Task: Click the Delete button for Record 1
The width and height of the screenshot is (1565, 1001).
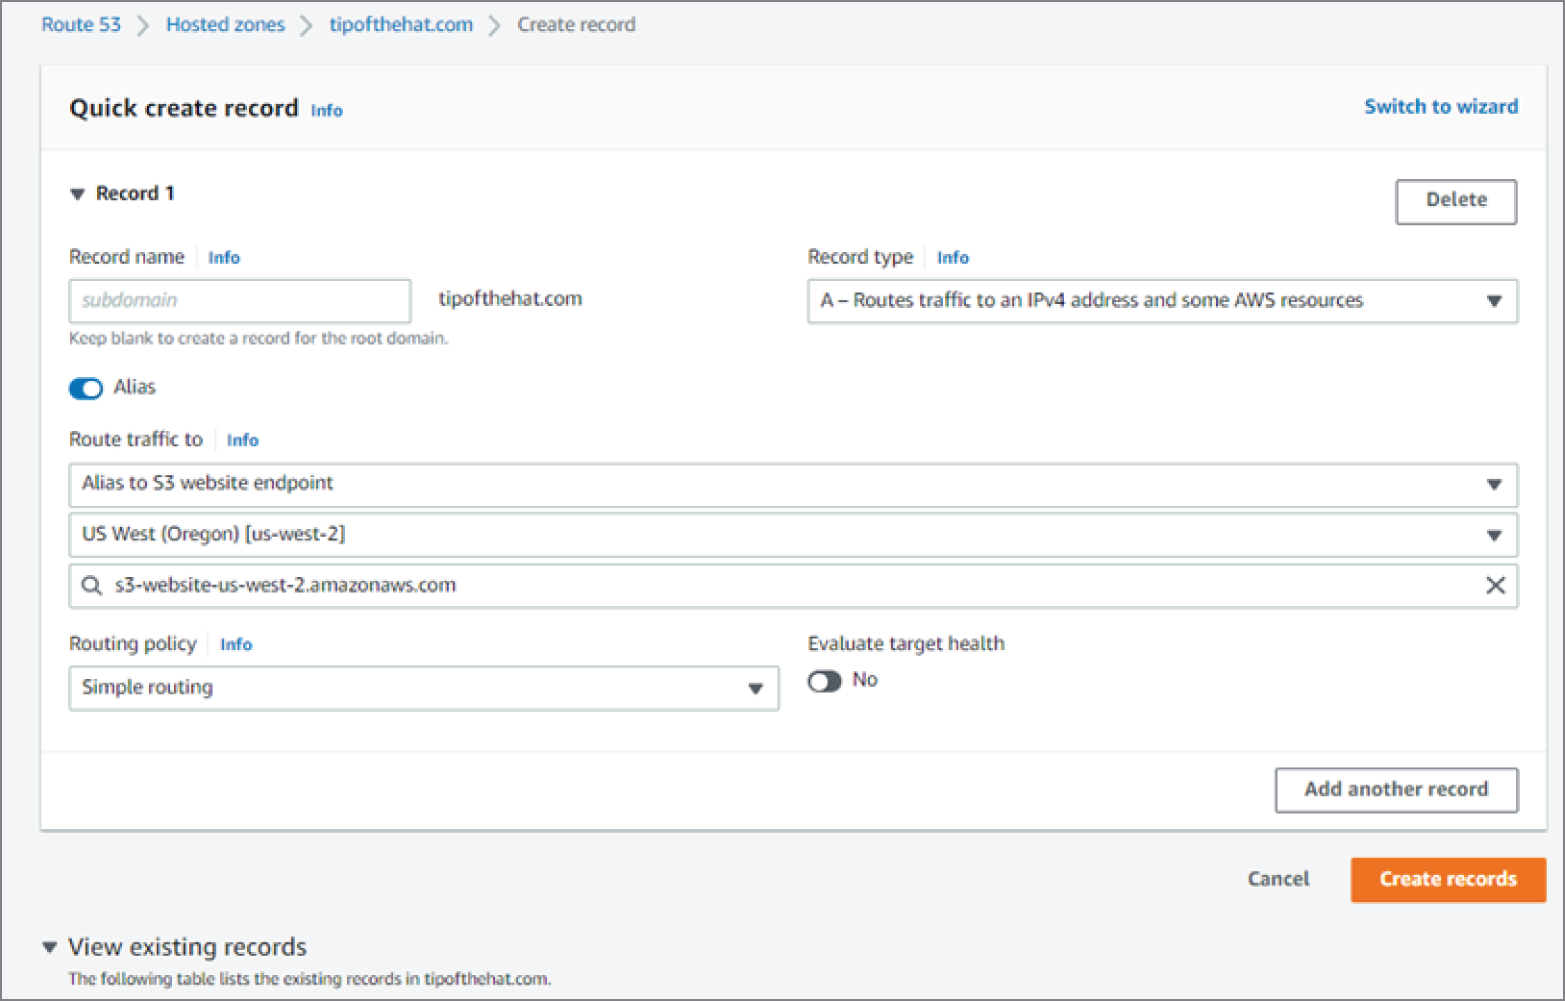Action: (x=1456, y=202)
